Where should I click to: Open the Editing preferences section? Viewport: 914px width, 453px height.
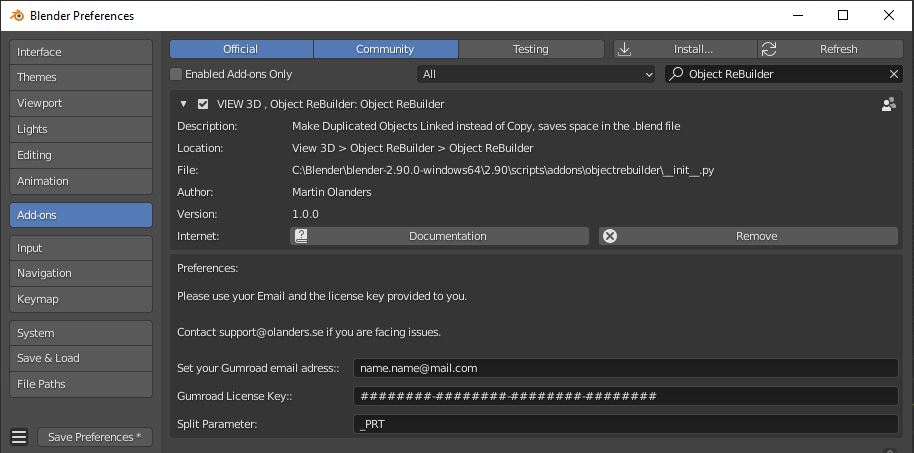81,155
